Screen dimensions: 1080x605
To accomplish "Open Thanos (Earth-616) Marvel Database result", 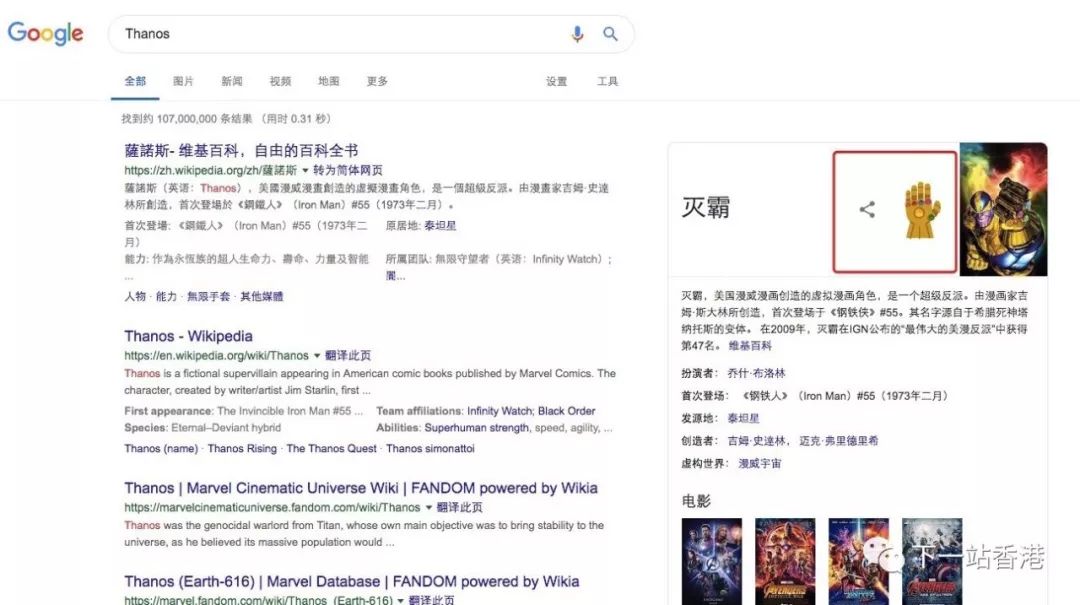I will tap(351, 581).
